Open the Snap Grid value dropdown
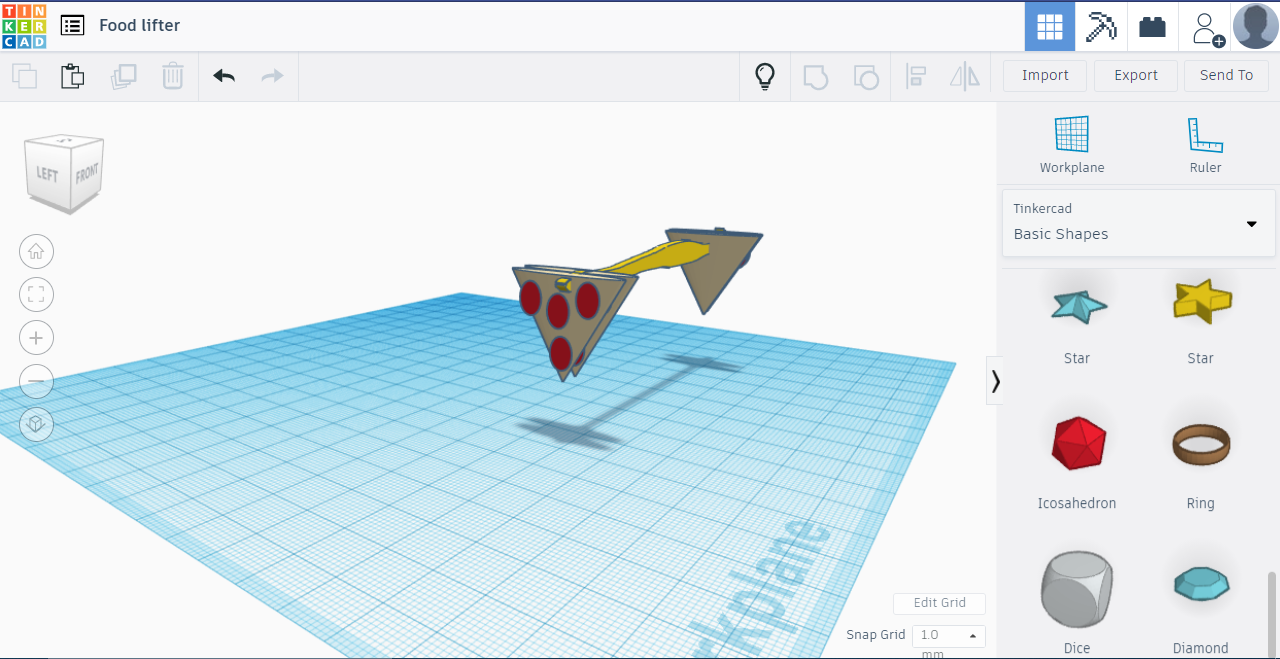 (x=971, y=636)
